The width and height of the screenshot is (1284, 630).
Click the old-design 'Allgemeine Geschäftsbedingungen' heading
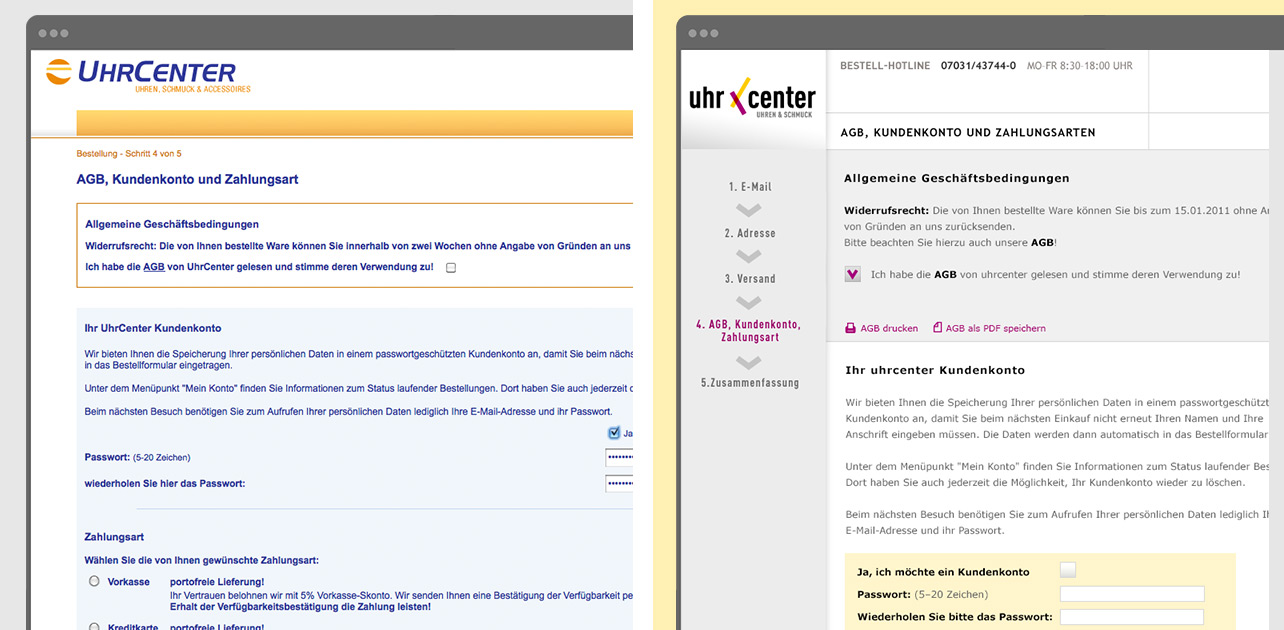coord(172,224)
